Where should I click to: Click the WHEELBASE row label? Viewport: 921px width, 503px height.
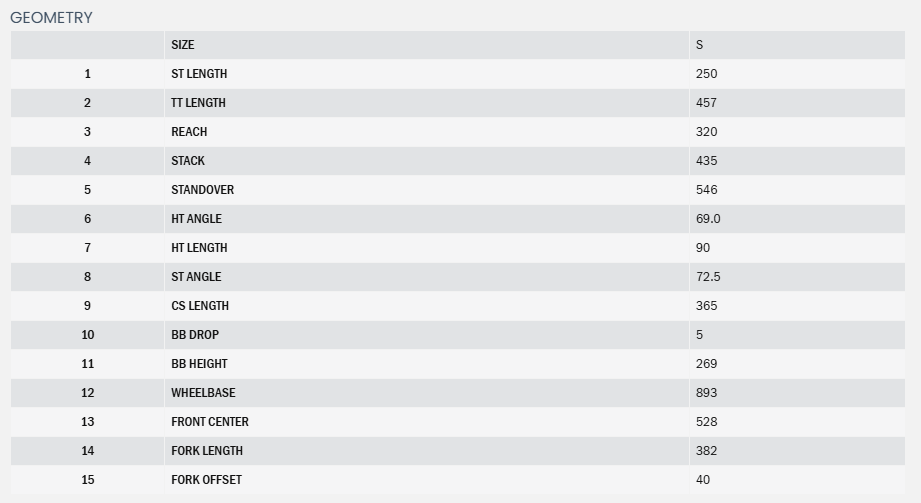tap(203, 393)
